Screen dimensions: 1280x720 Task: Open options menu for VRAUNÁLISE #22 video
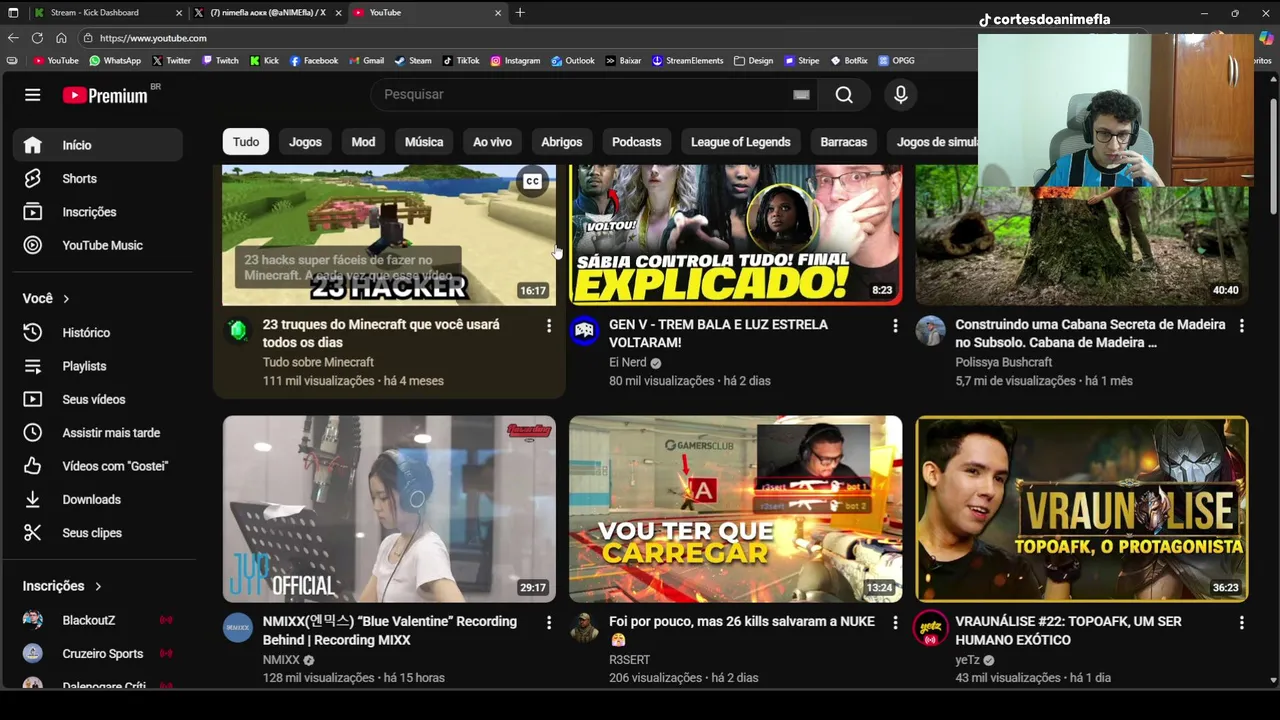coord(1241,623)
